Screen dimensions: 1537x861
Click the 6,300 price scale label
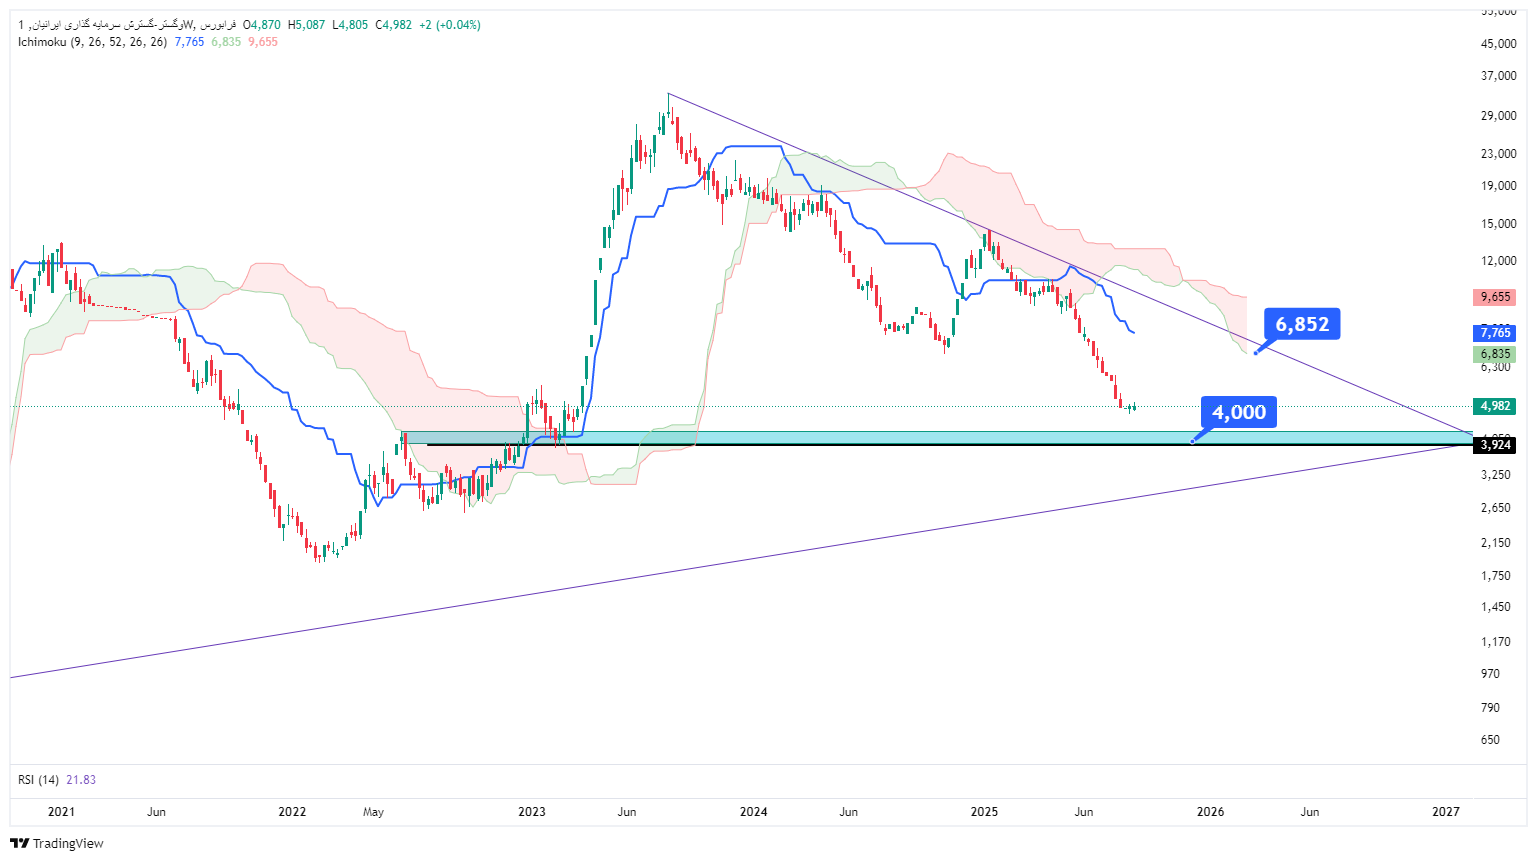[1495, 367]
